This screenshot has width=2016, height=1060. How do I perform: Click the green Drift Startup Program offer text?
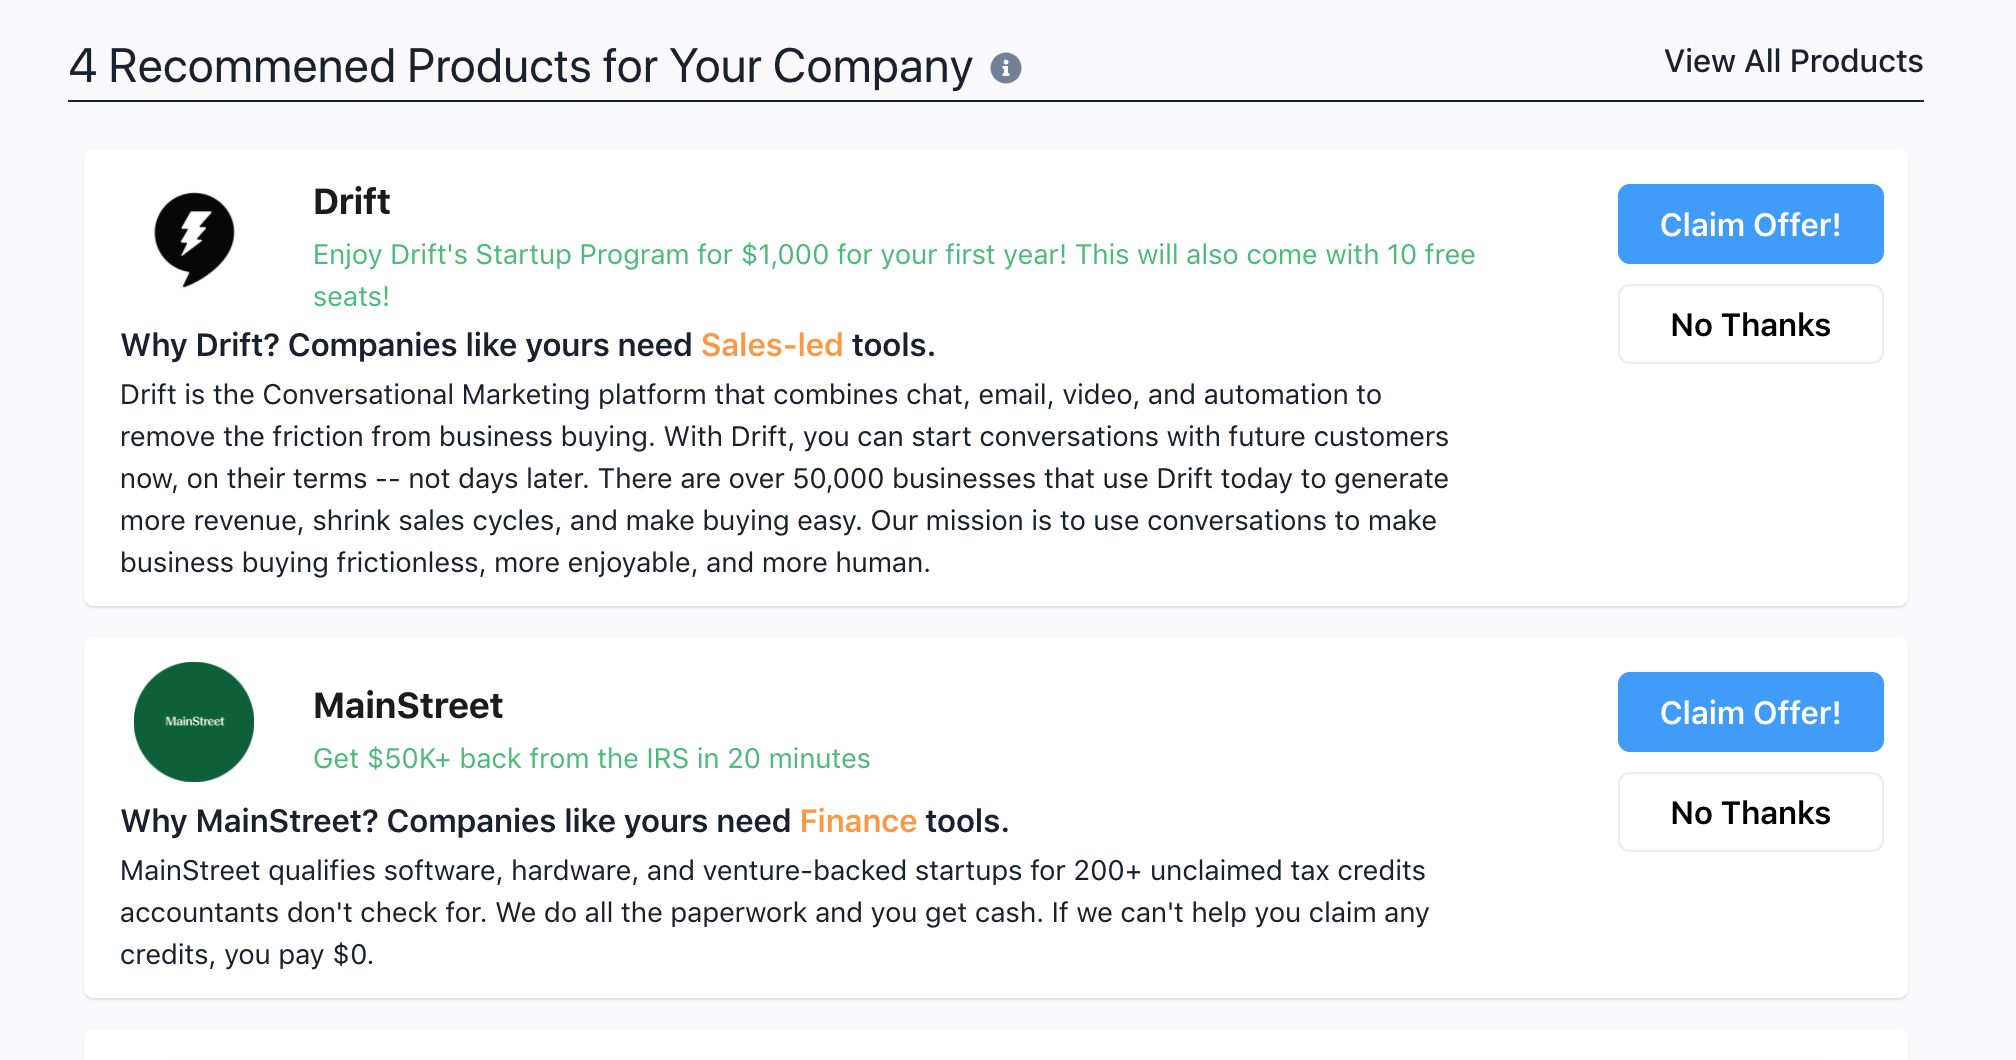tap(893, 255)
